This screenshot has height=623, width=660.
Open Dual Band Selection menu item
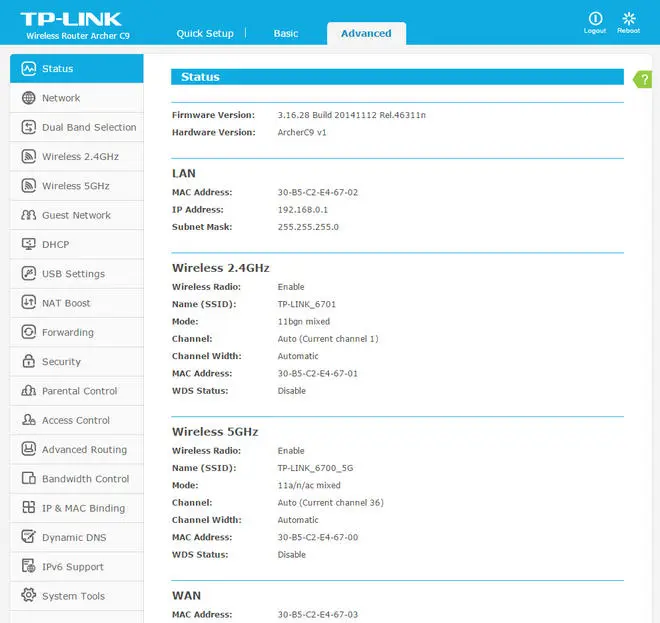[88, 128]
